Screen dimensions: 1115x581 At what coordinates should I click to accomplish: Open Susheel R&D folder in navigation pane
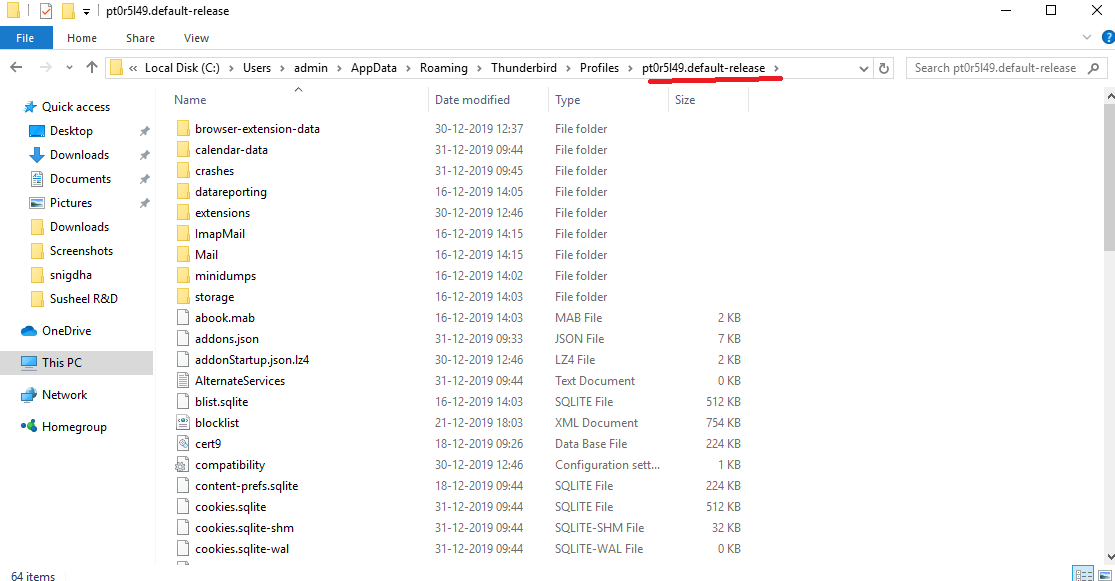83,299
